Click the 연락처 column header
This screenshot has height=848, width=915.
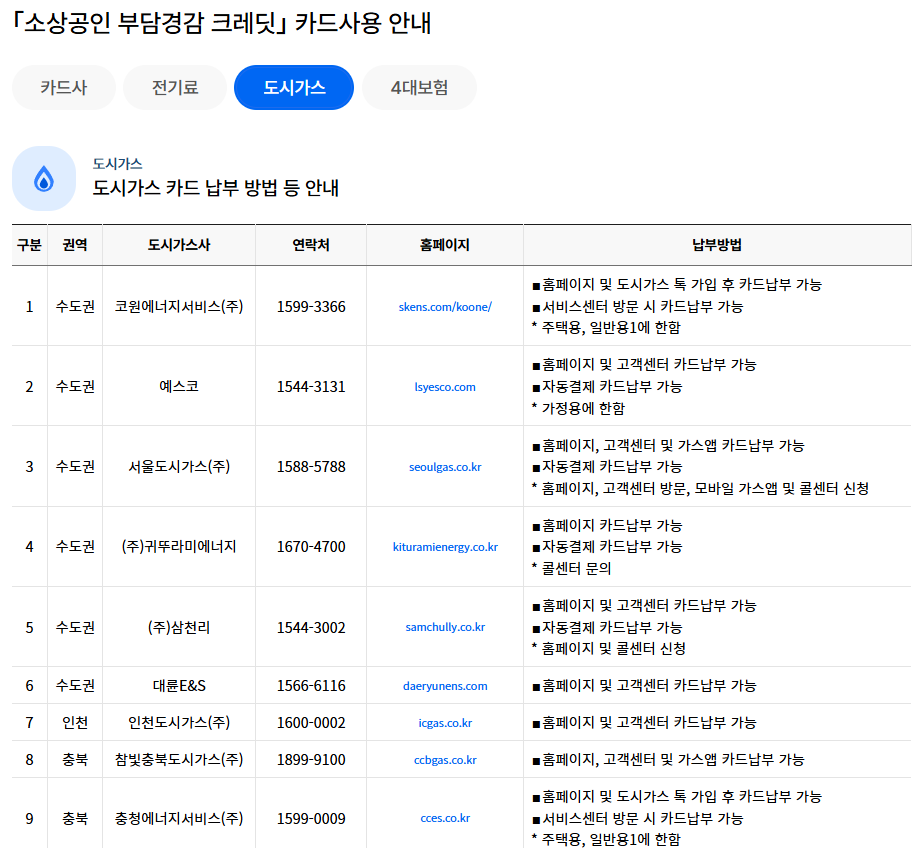tap(311, 245)
